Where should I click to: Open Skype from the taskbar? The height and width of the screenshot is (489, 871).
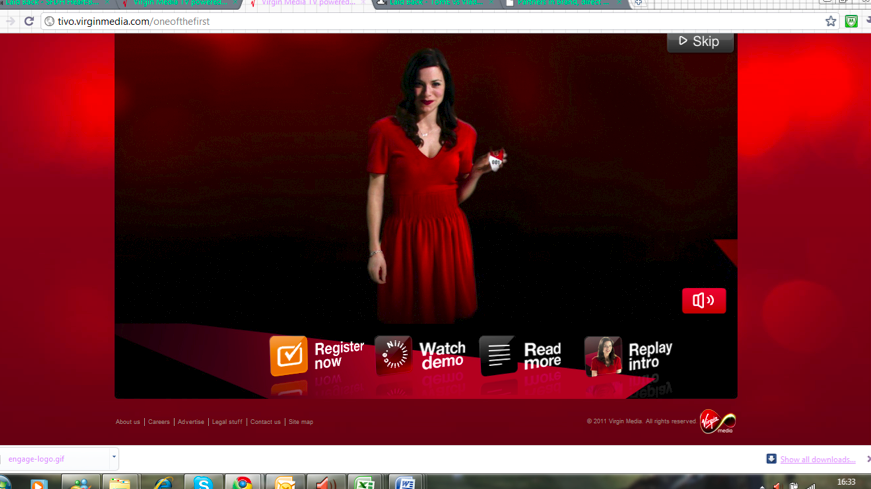pos(203,482)
